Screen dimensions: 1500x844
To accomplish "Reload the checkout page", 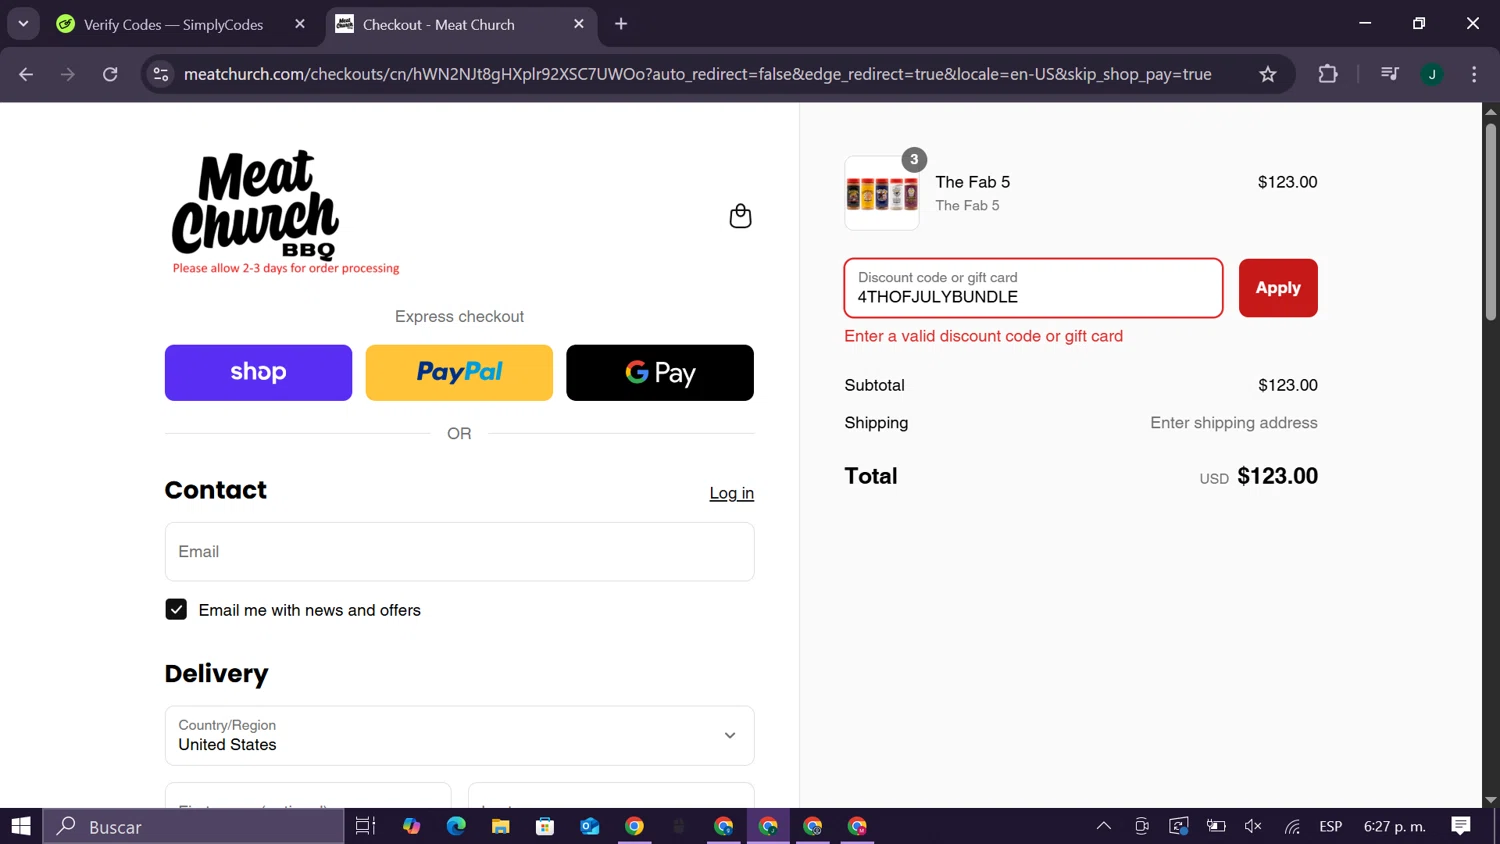I will pyautogui.click(x=110, y=74).
